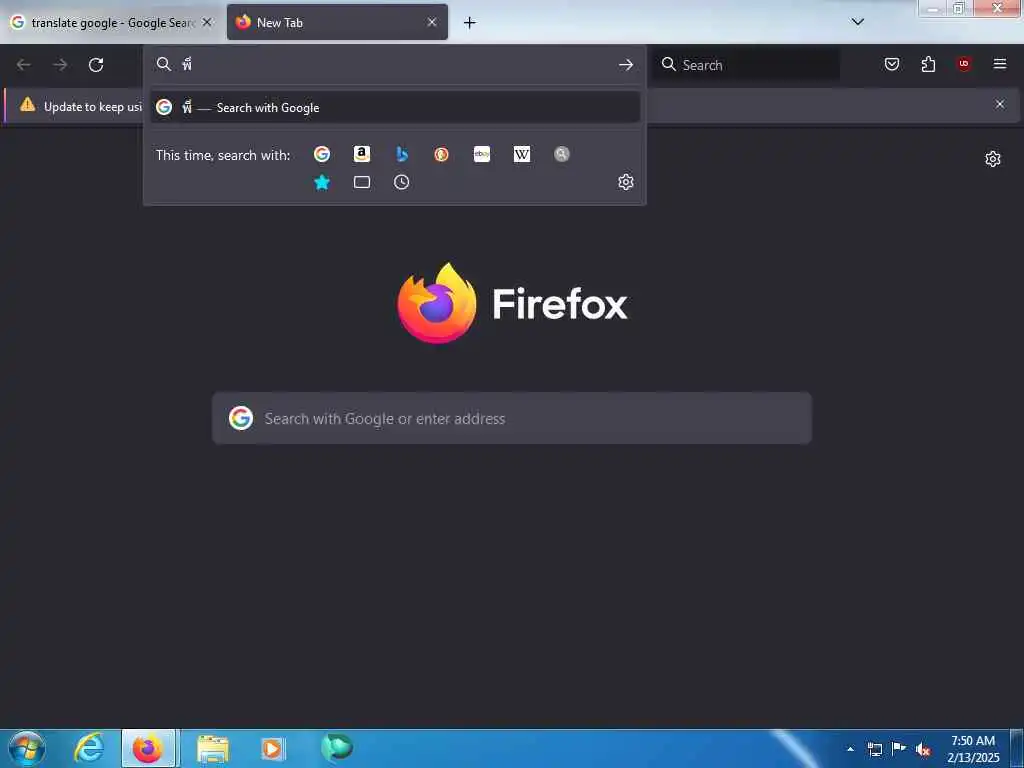Viewport: 1024px width, 768px height.
Task: Open search settings gear in dropdown
Action: coord(626,182)
